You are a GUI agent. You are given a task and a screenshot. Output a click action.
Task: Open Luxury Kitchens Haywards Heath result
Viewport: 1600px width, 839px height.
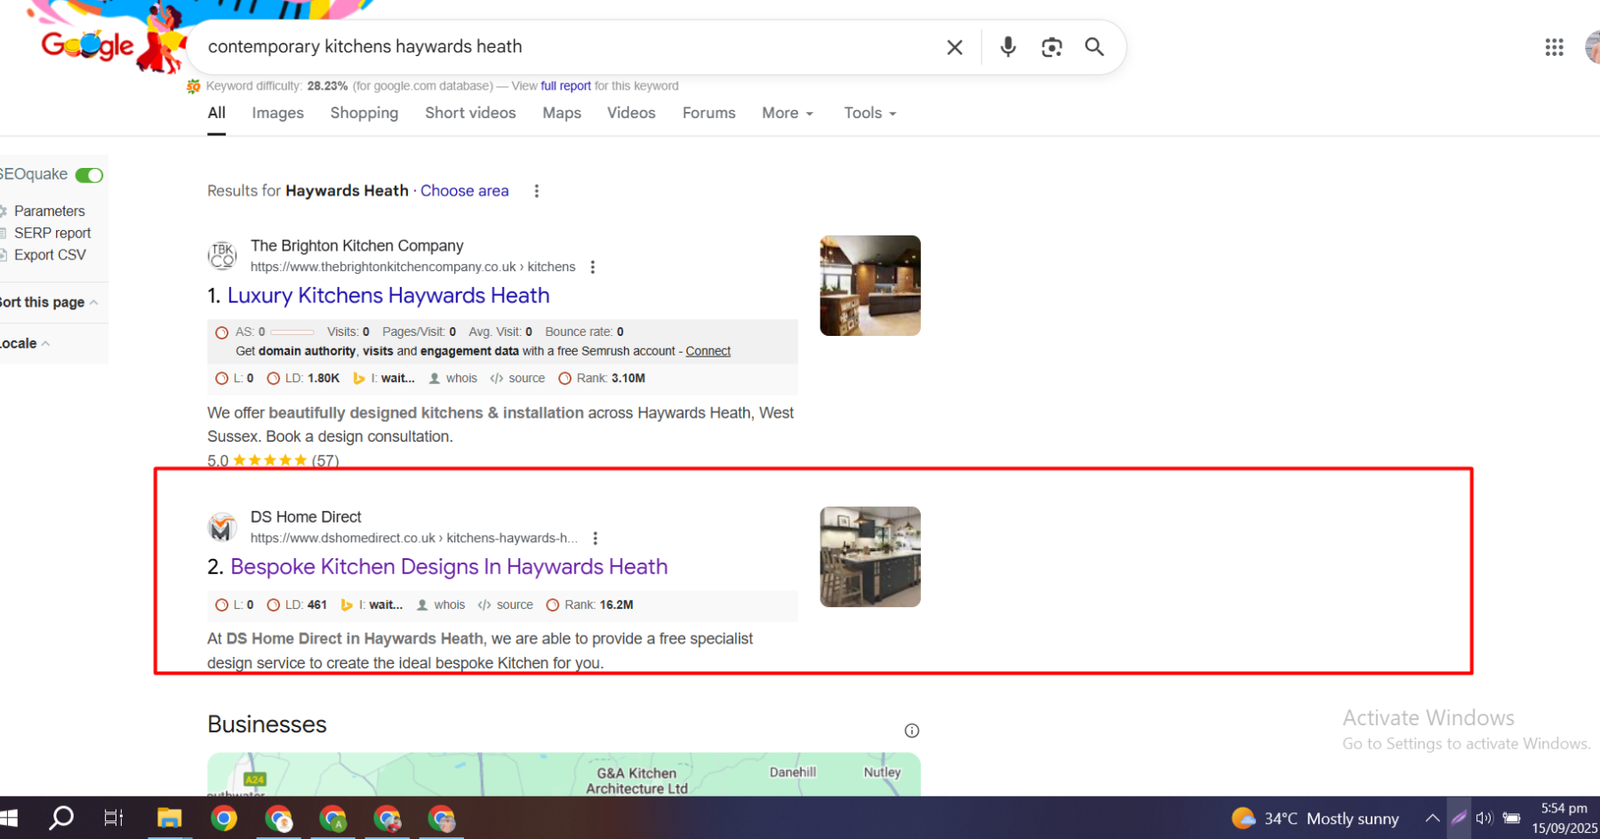388,295
